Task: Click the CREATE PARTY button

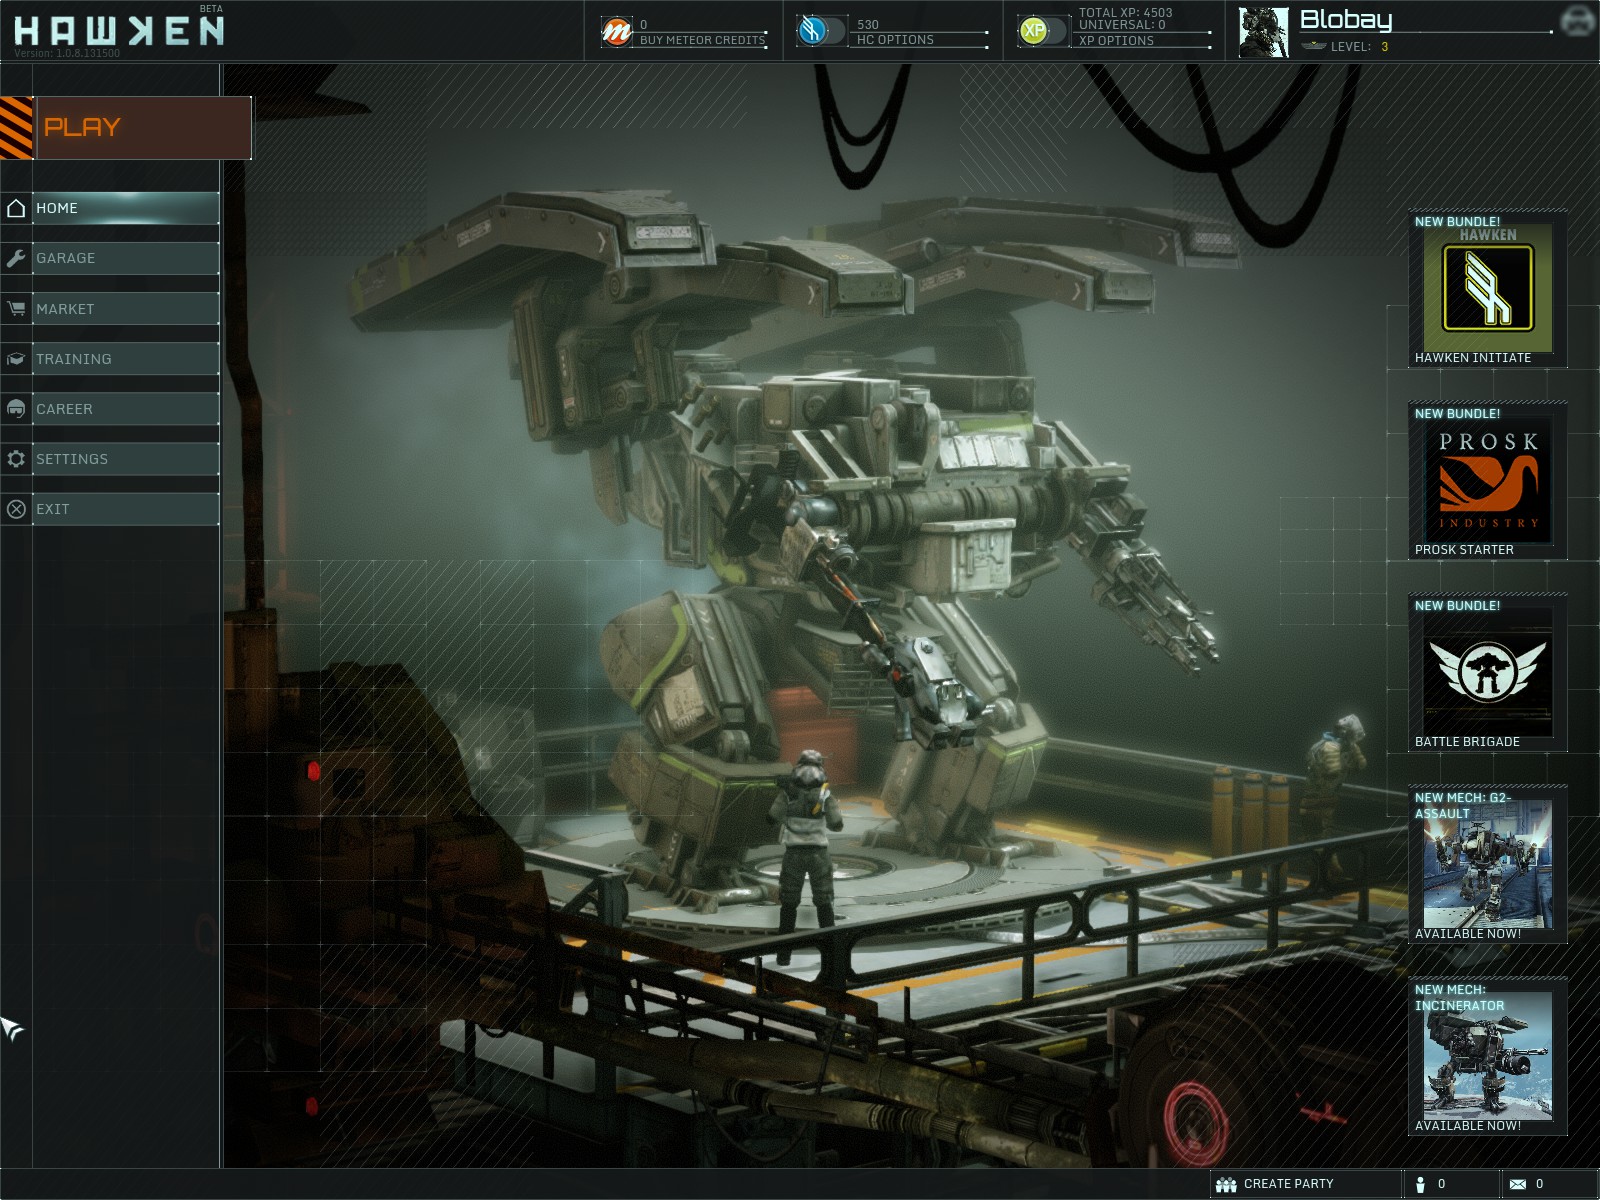Action: tap(1304, 1184)
